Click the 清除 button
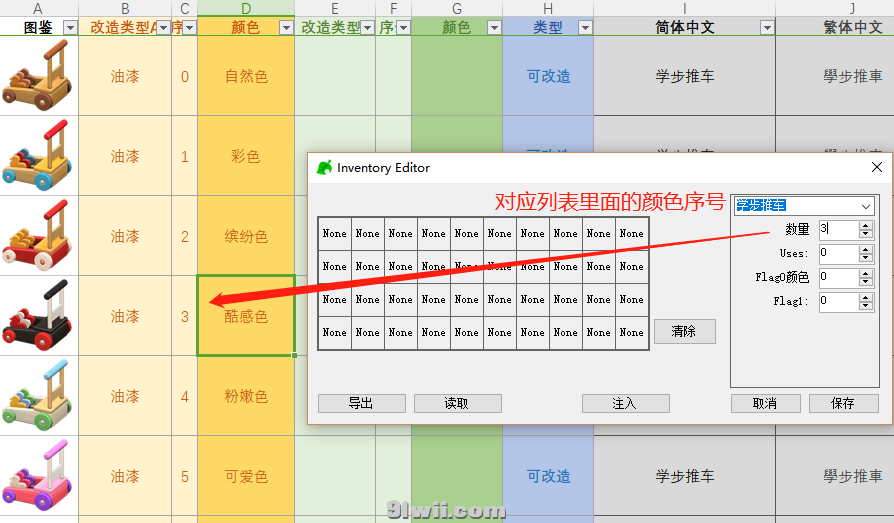The height and width of the screenshot is (523, 894). pos(684,331)
